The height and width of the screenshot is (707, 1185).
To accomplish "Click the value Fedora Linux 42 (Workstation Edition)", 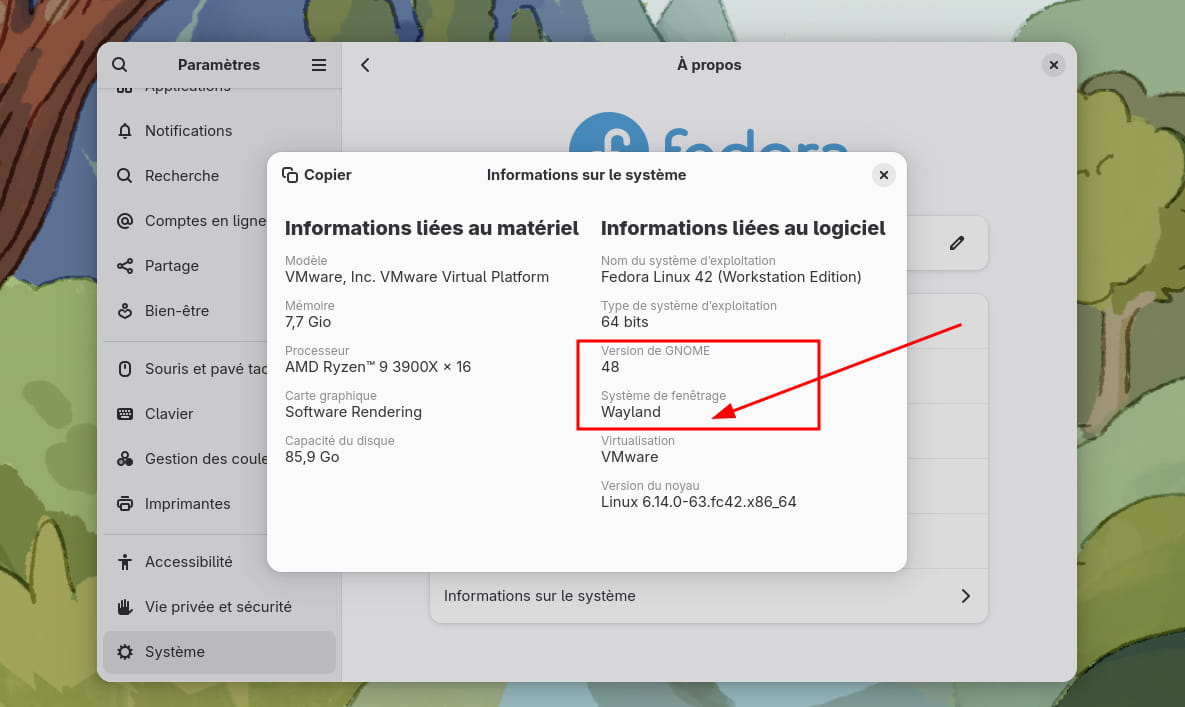I will 731,277.
